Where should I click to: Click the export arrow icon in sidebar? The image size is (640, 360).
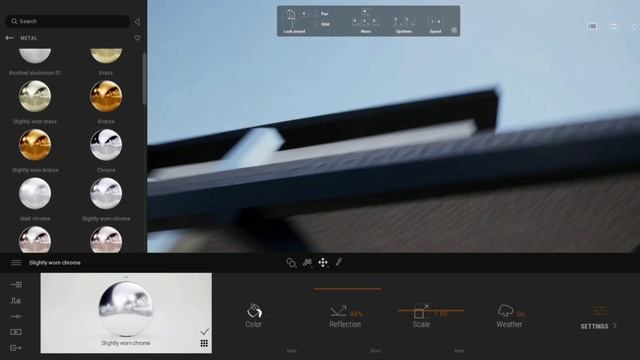coord(16,348)
